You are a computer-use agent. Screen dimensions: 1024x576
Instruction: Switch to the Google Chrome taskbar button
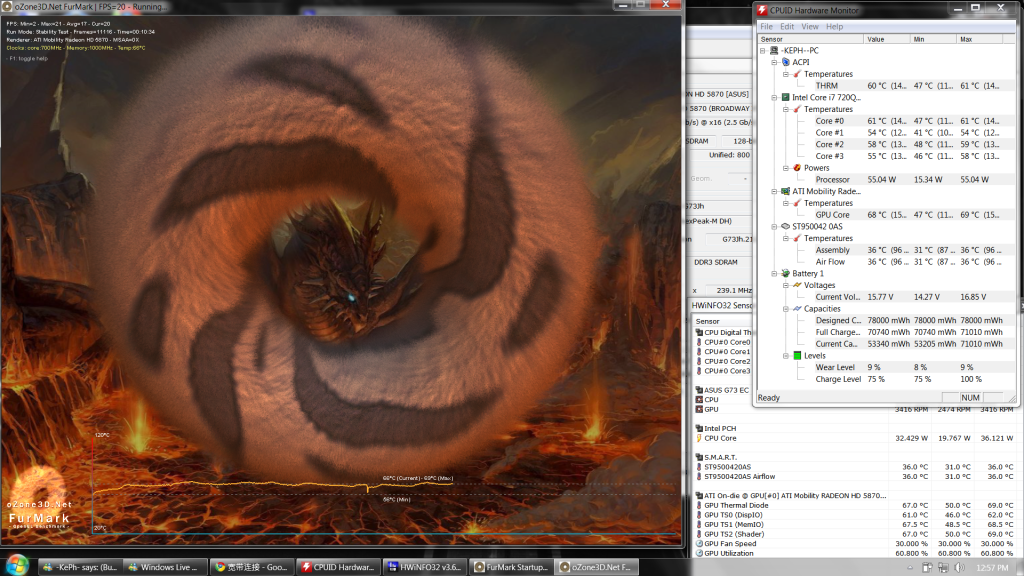tap(251, 567)
